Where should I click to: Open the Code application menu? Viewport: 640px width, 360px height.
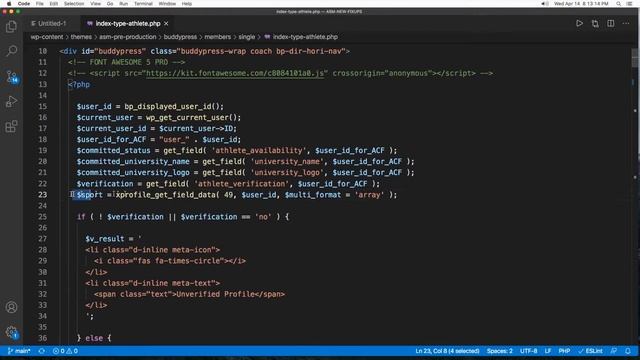pyautogui.click(x=24, y=4)
